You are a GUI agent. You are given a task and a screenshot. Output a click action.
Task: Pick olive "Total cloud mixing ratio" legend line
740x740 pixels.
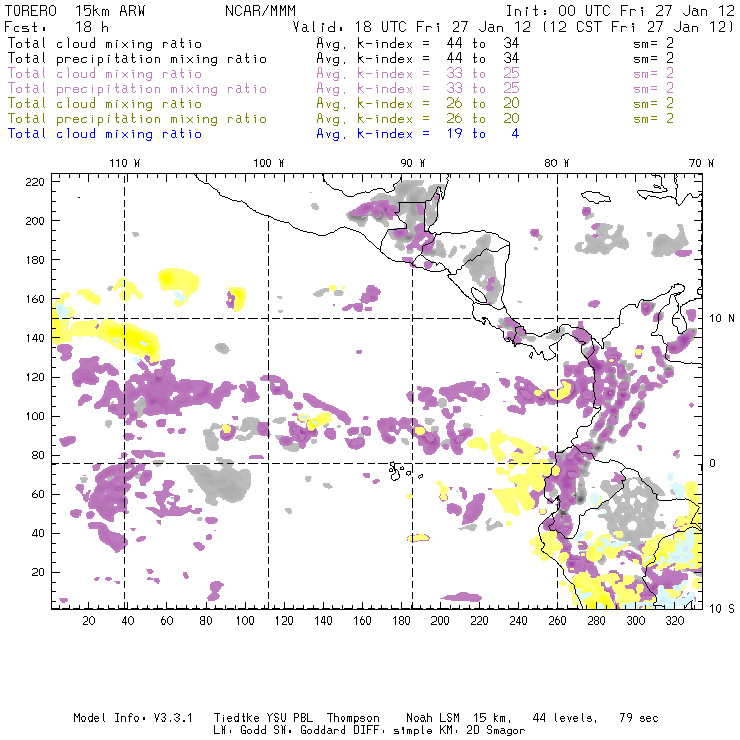click(105, 103)
